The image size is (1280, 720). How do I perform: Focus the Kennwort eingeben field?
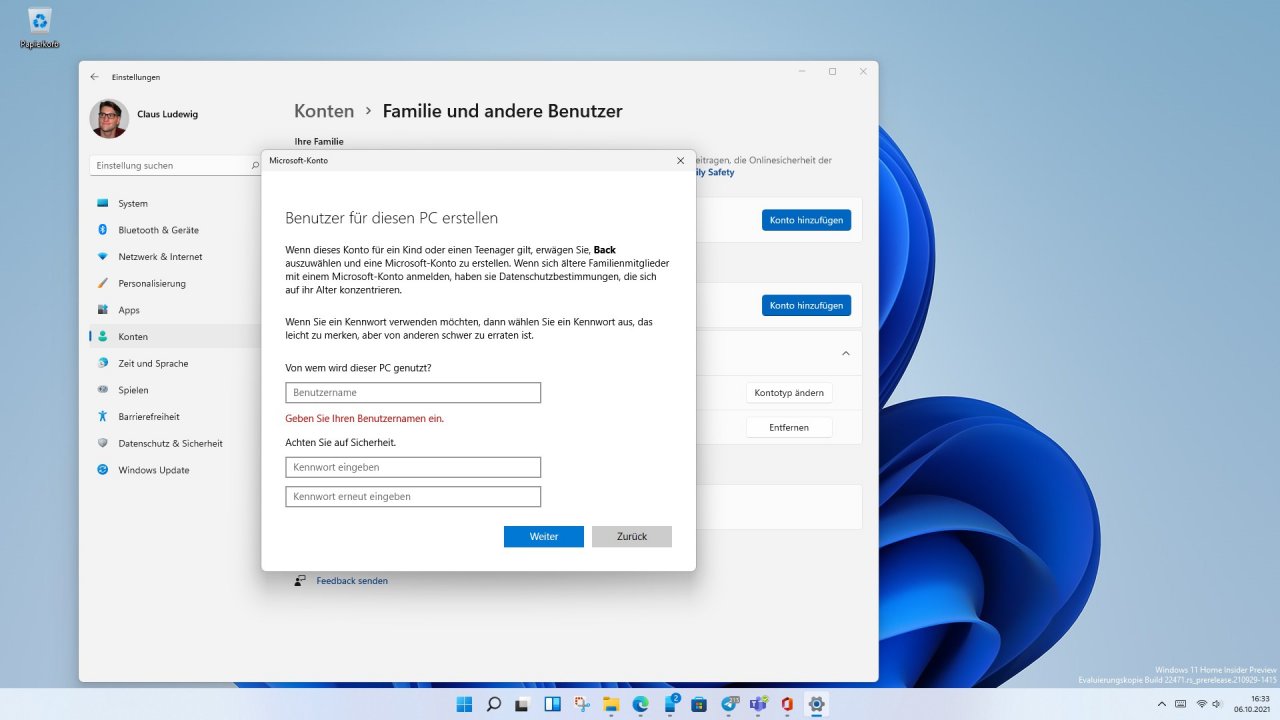pos(413,467)
